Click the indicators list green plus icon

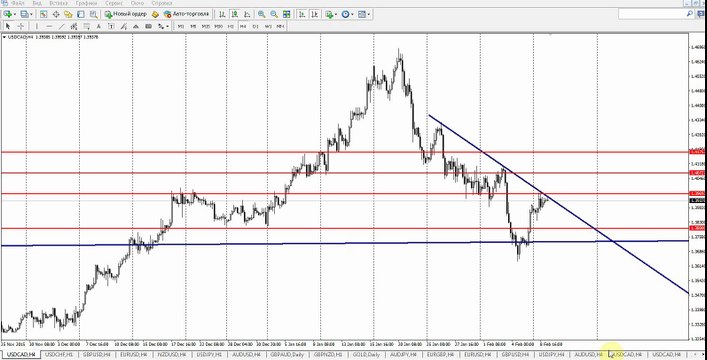(329, 14)
